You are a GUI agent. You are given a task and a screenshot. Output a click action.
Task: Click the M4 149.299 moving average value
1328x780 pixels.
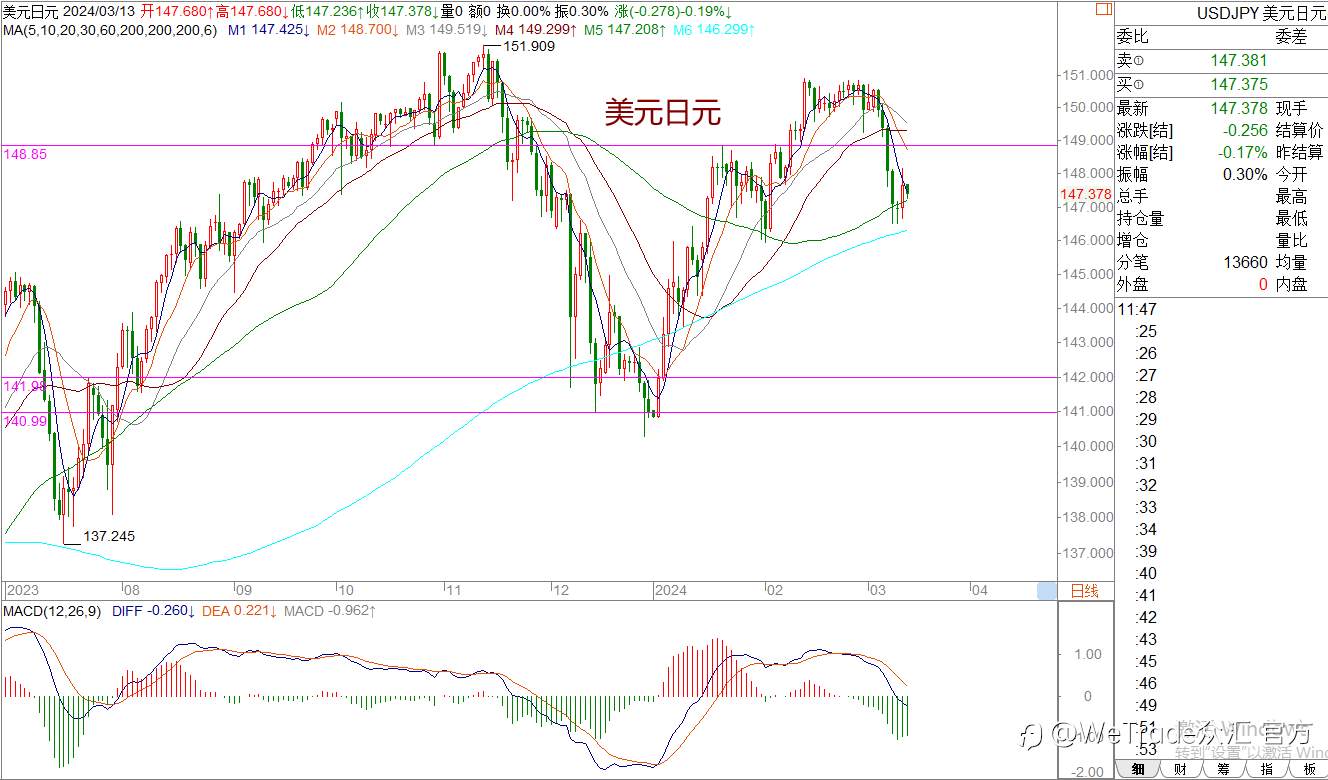click(x=535, y=30)
